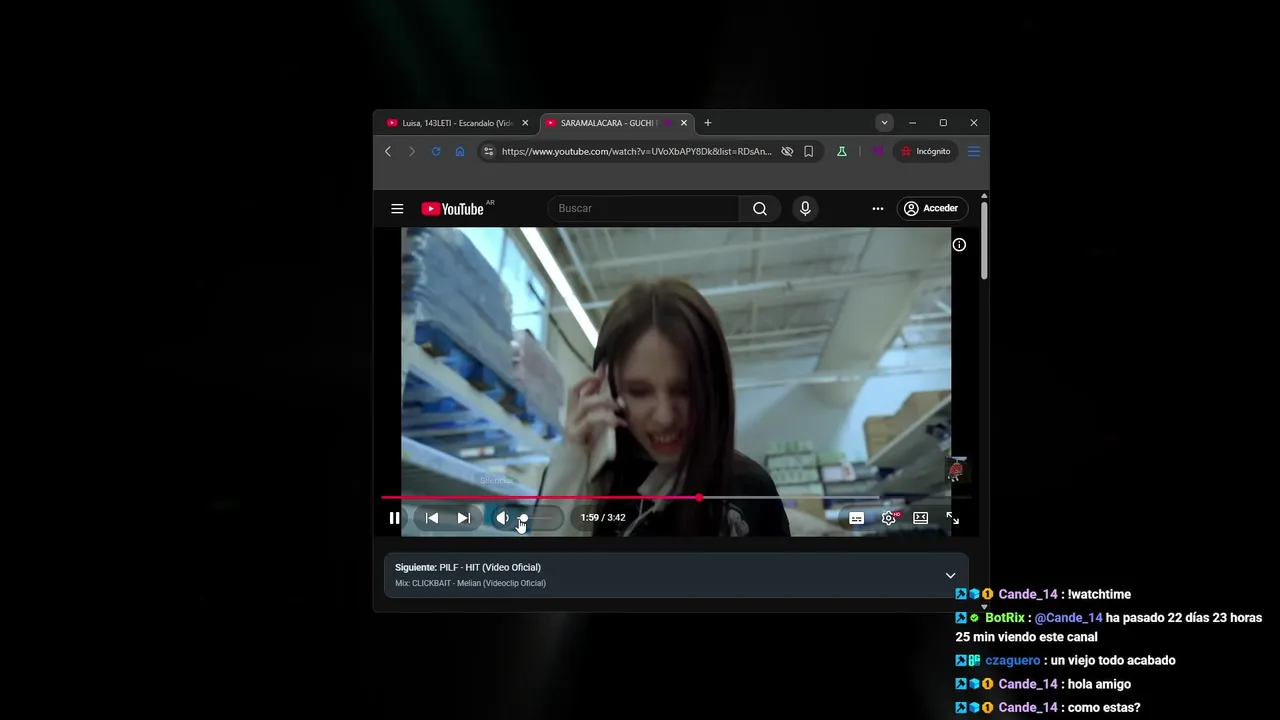This screenshot has height=720, width=1280.
Task: Bookmark this page
Action: [x=809, y=152]
